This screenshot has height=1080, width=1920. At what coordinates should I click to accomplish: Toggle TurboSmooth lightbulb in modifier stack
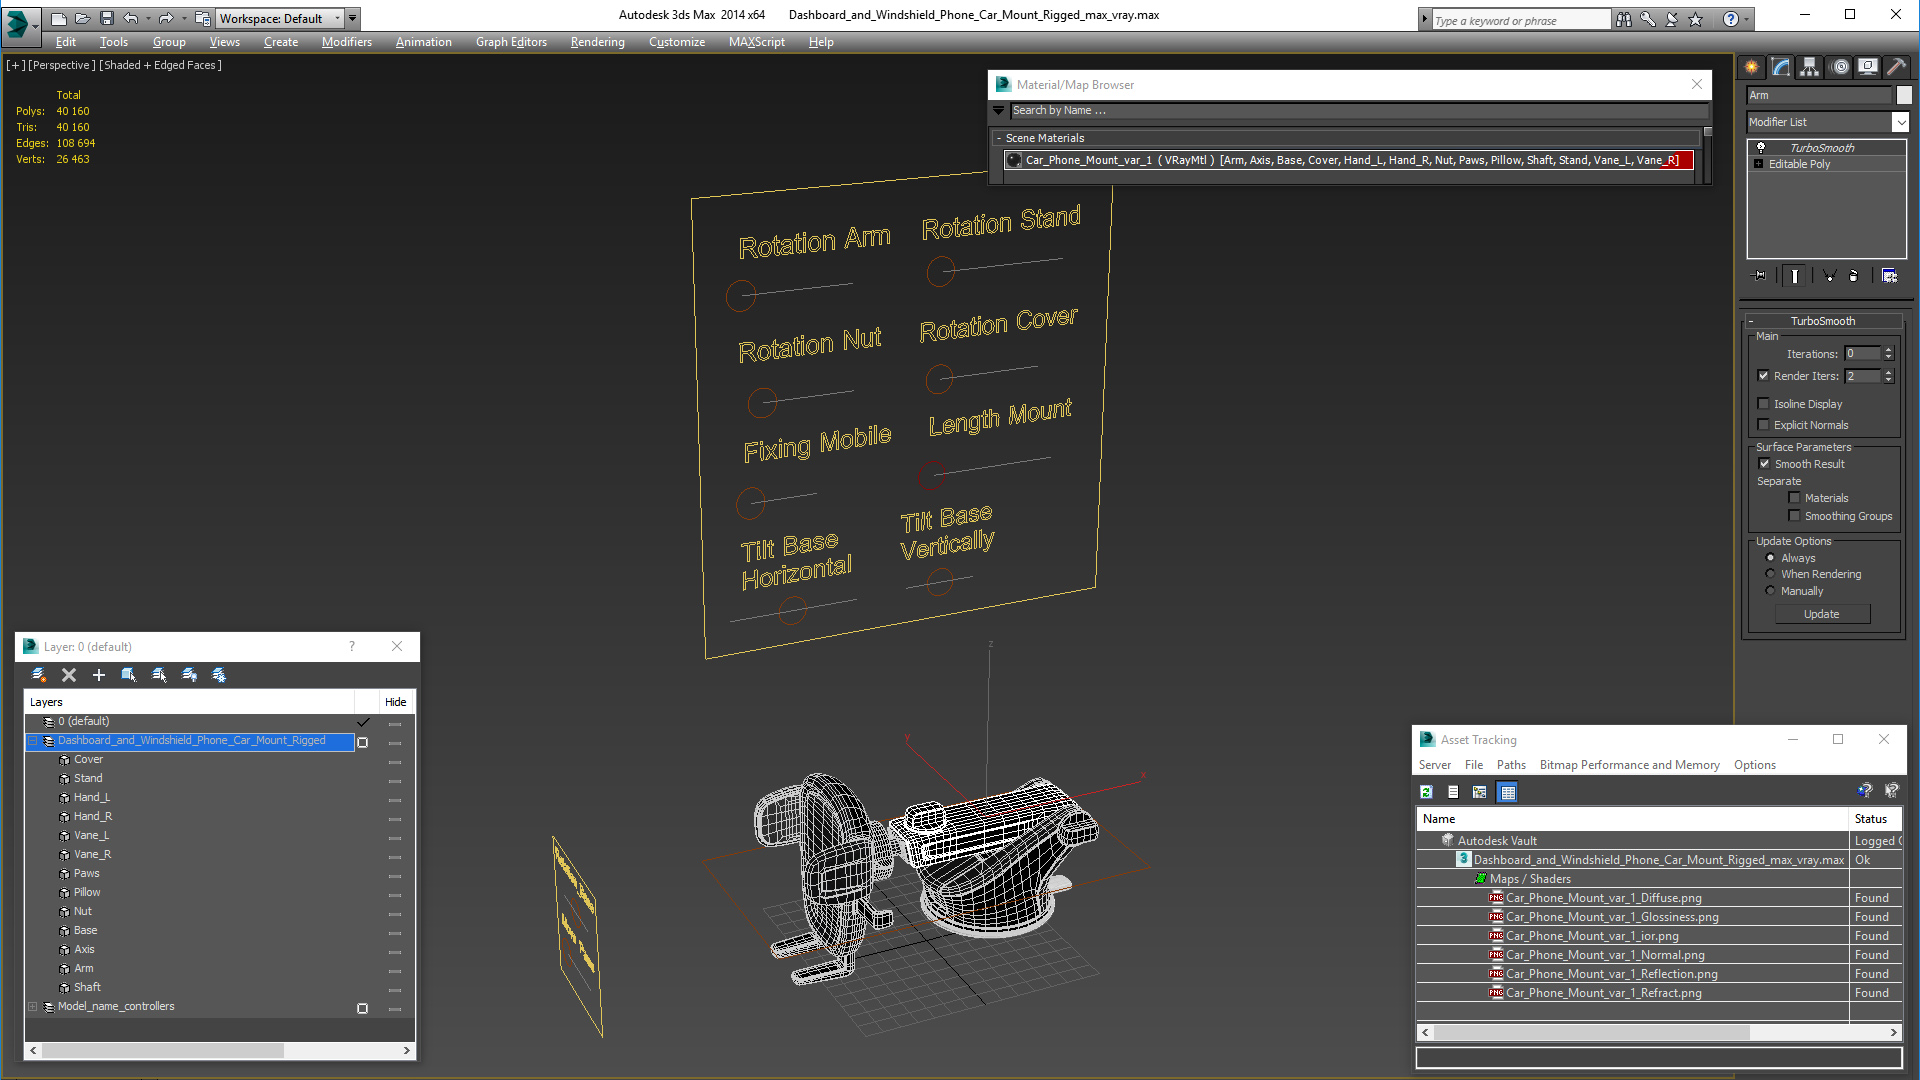point(1761,147)
